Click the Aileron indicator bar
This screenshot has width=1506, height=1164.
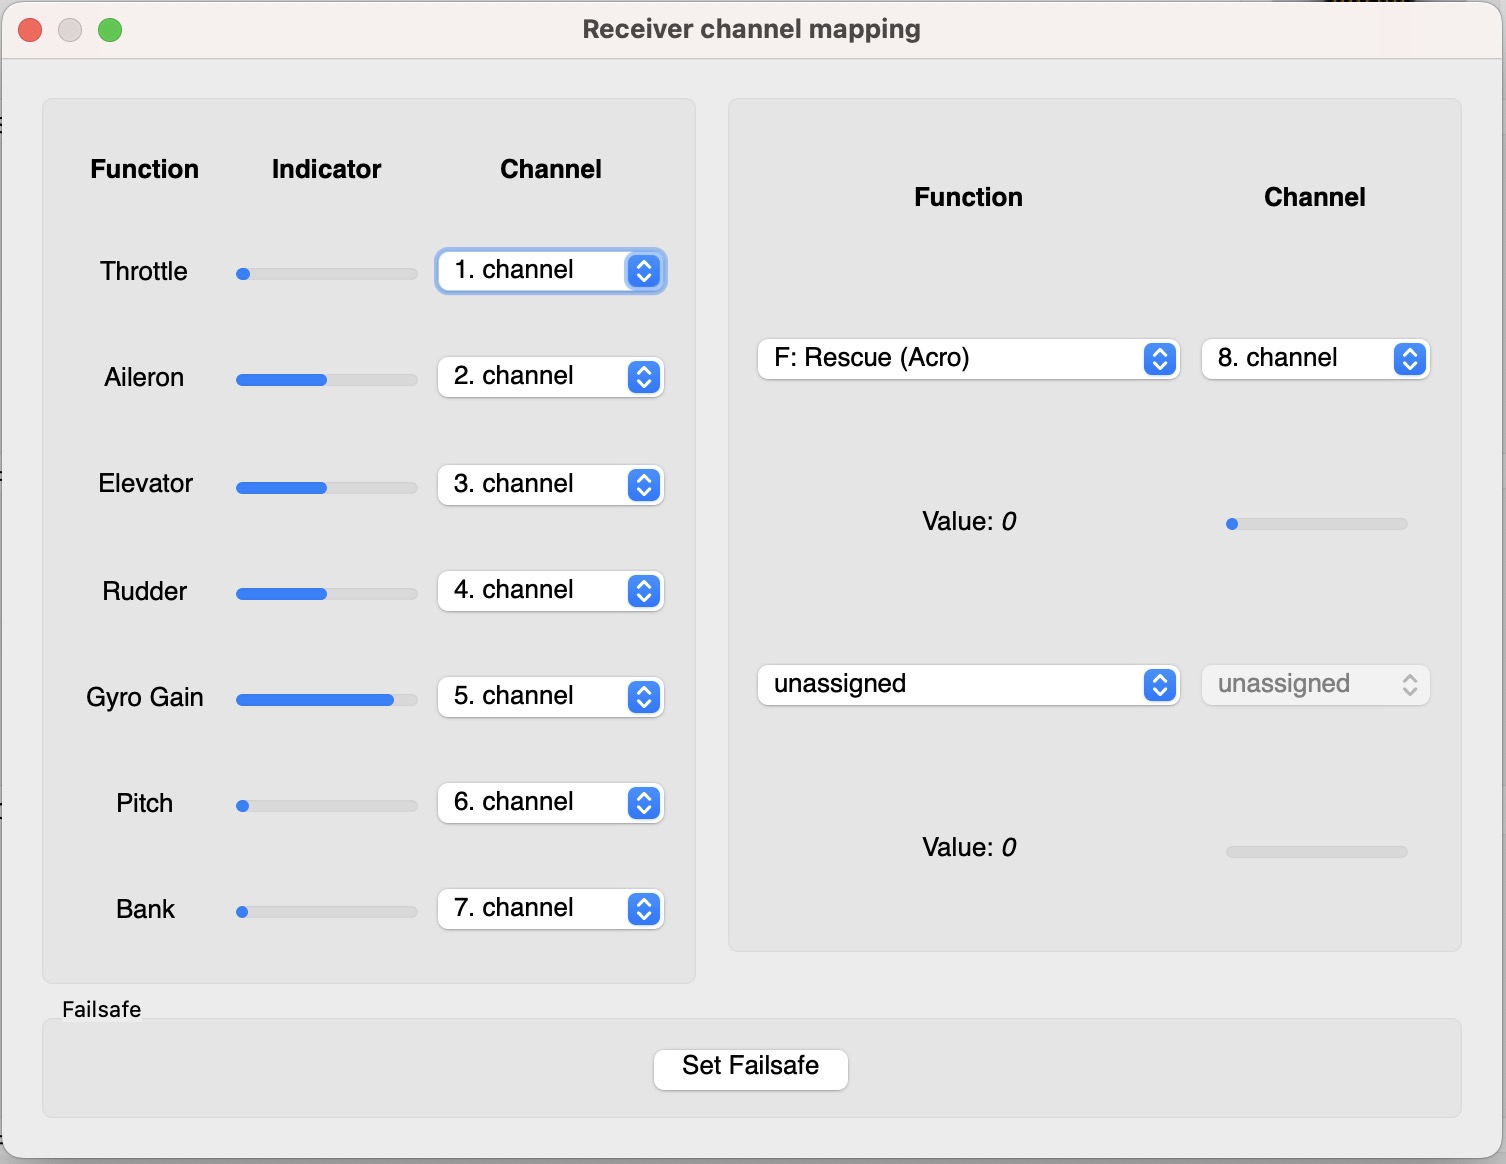tap(327, 380)
